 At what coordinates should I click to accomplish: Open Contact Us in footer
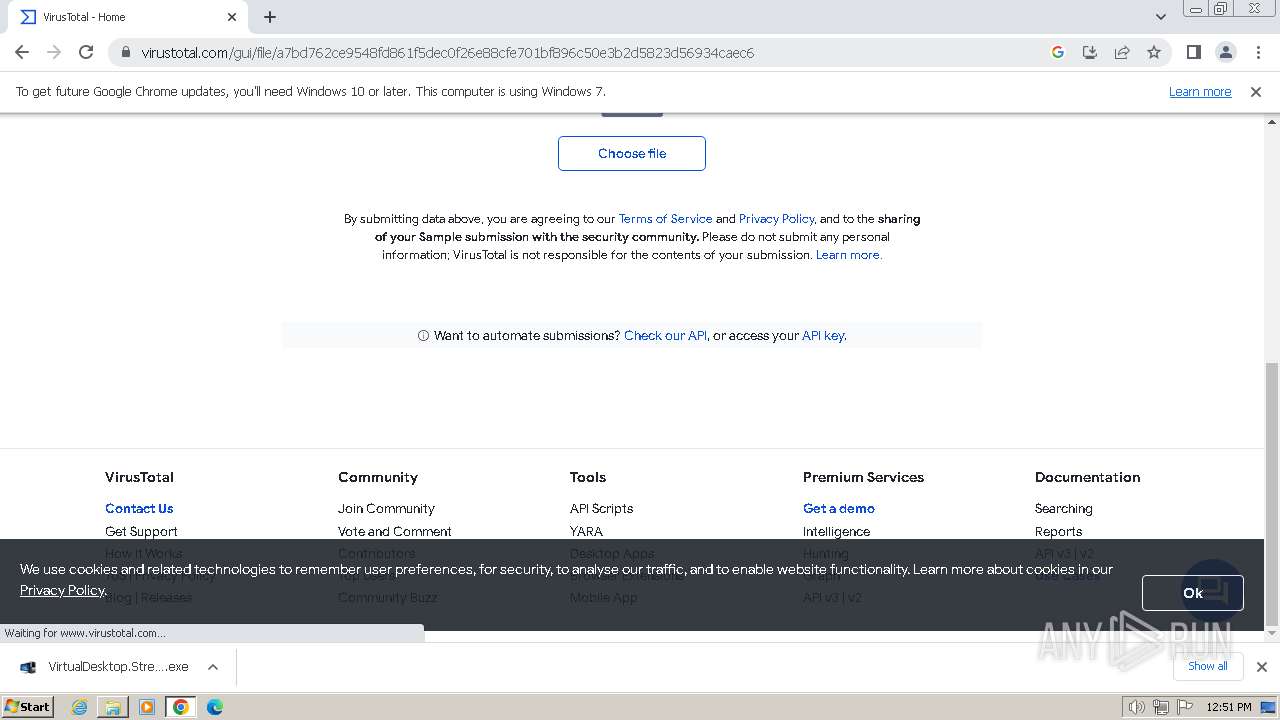(x=139, y=508)
